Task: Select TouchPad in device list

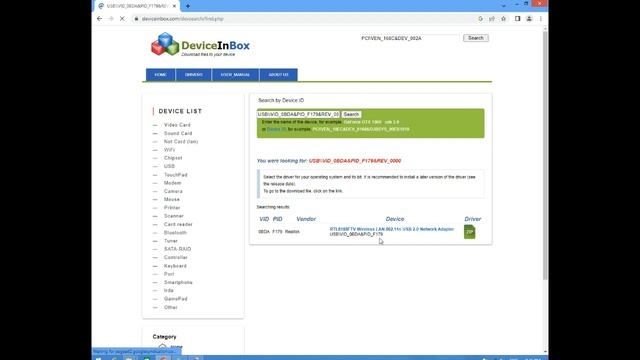Action: (176, 175)
